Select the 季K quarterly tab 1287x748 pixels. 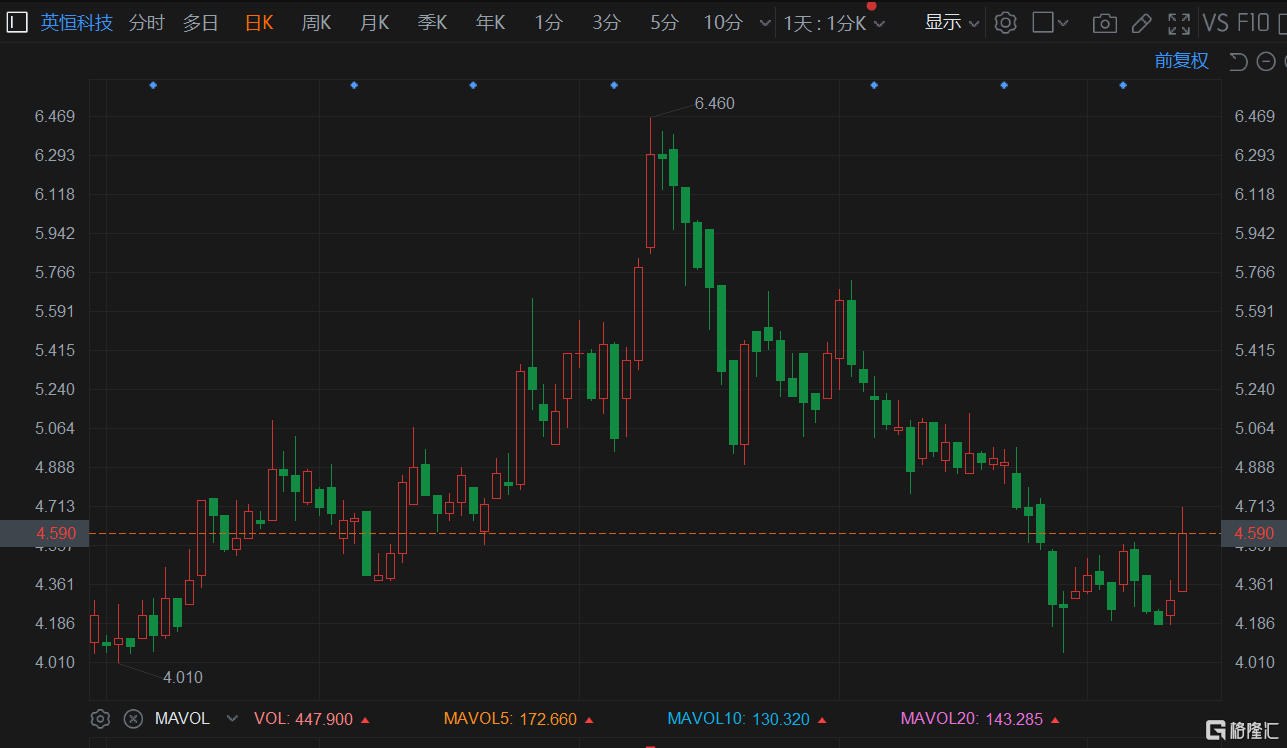coord(433,22)
